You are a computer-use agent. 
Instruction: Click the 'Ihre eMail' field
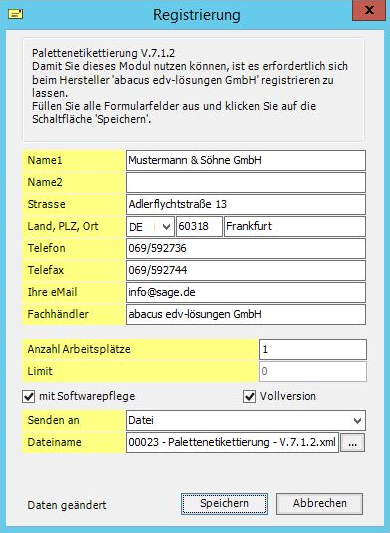pos(246,292)
